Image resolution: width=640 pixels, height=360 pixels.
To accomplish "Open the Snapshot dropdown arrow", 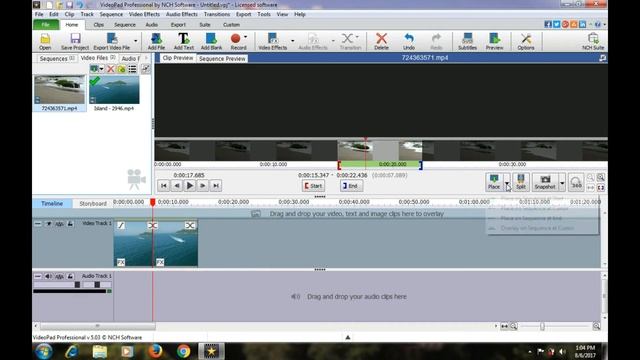I will click(562, 182).
